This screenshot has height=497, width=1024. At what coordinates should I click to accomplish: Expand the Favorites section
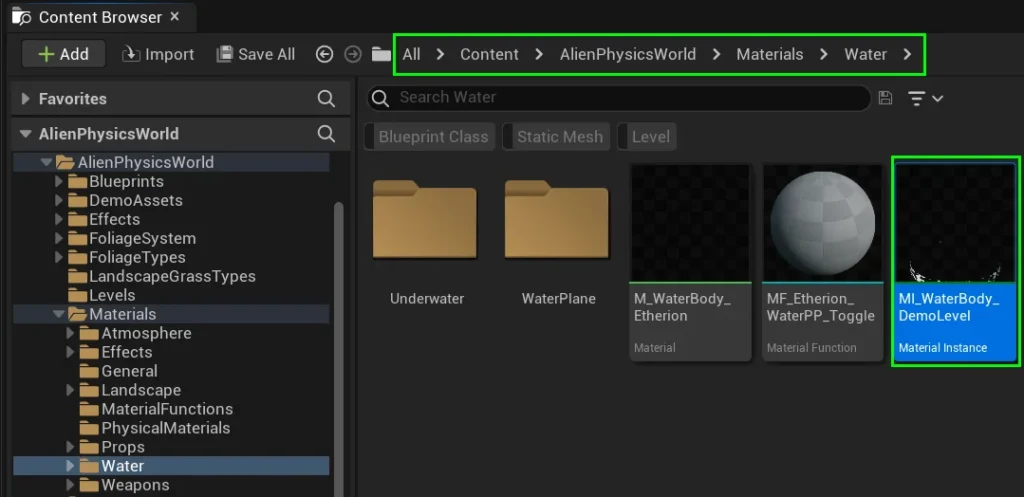point(26,99)
